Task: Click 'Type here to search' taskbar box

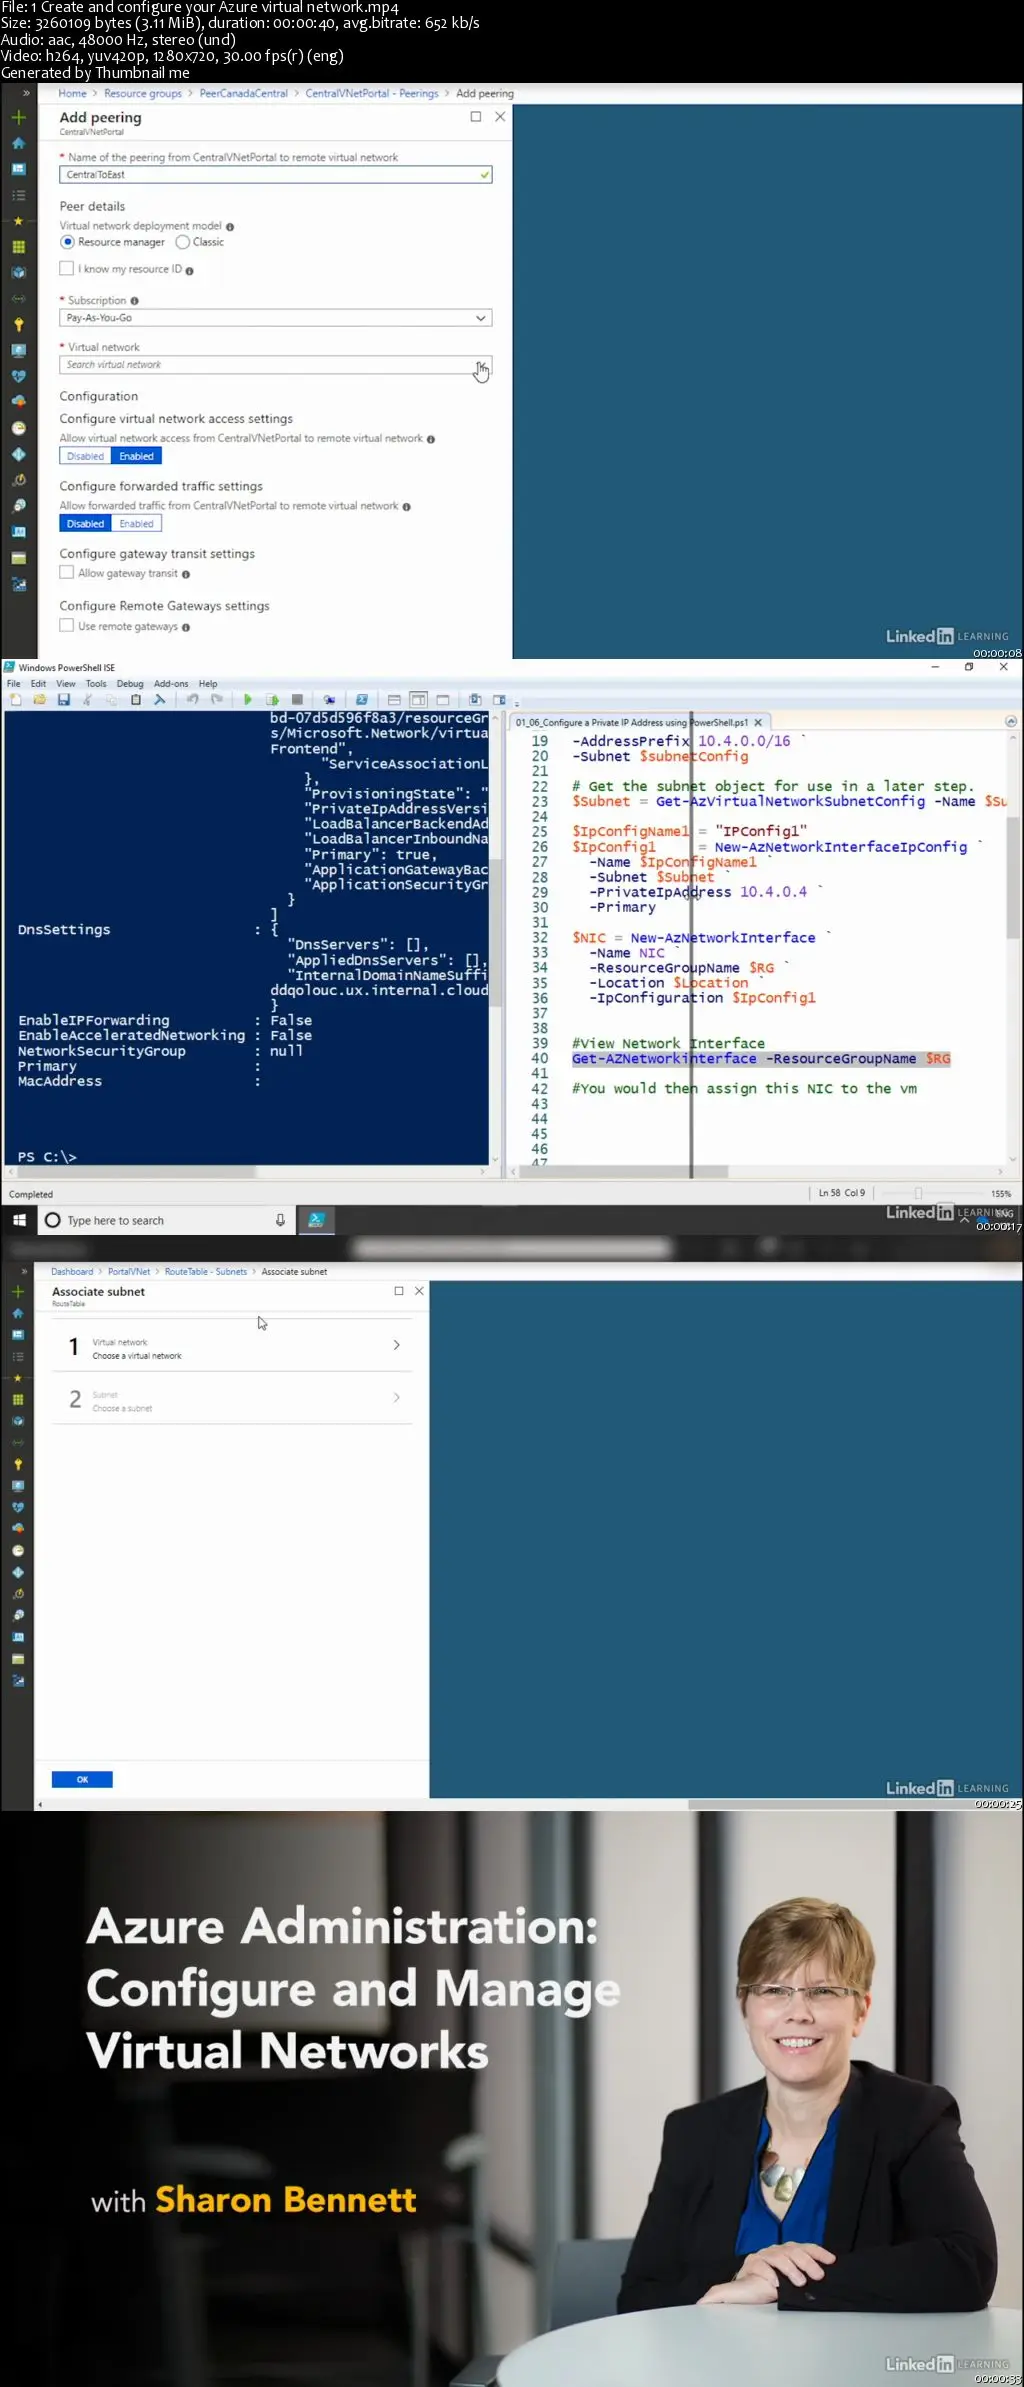Action: coord(167,1220)
